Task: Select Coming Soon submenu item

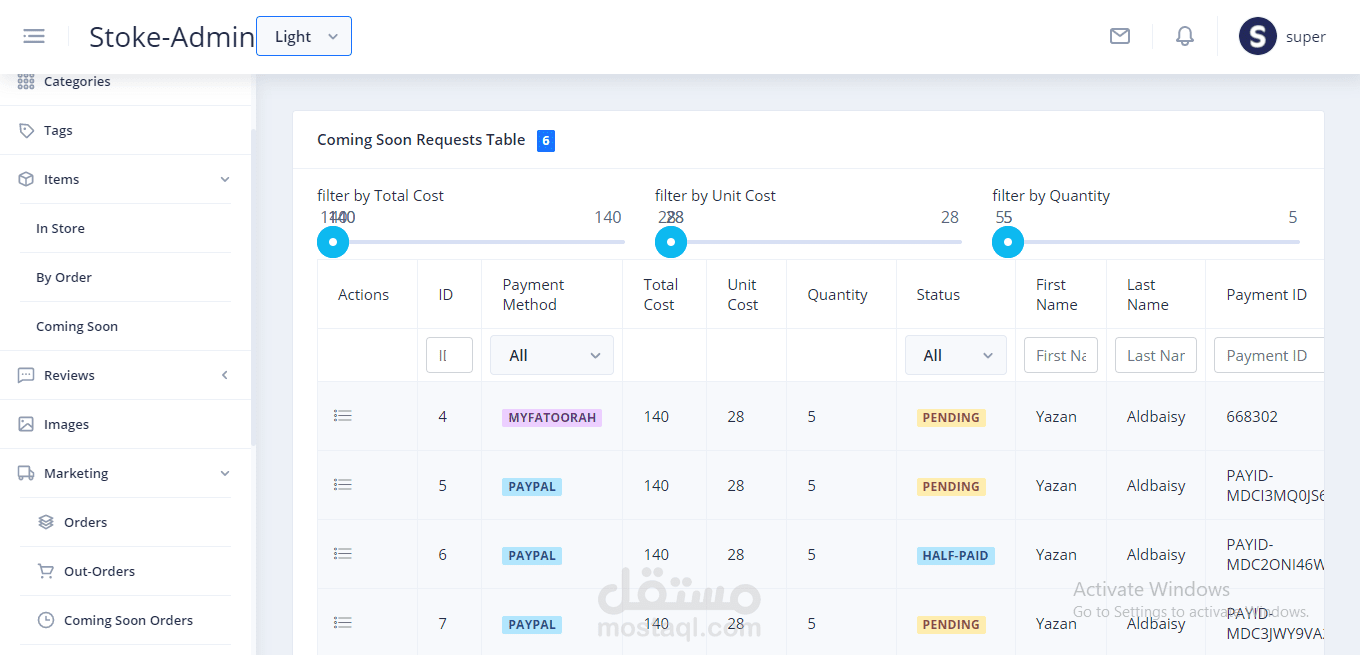Action: (77, 326)
